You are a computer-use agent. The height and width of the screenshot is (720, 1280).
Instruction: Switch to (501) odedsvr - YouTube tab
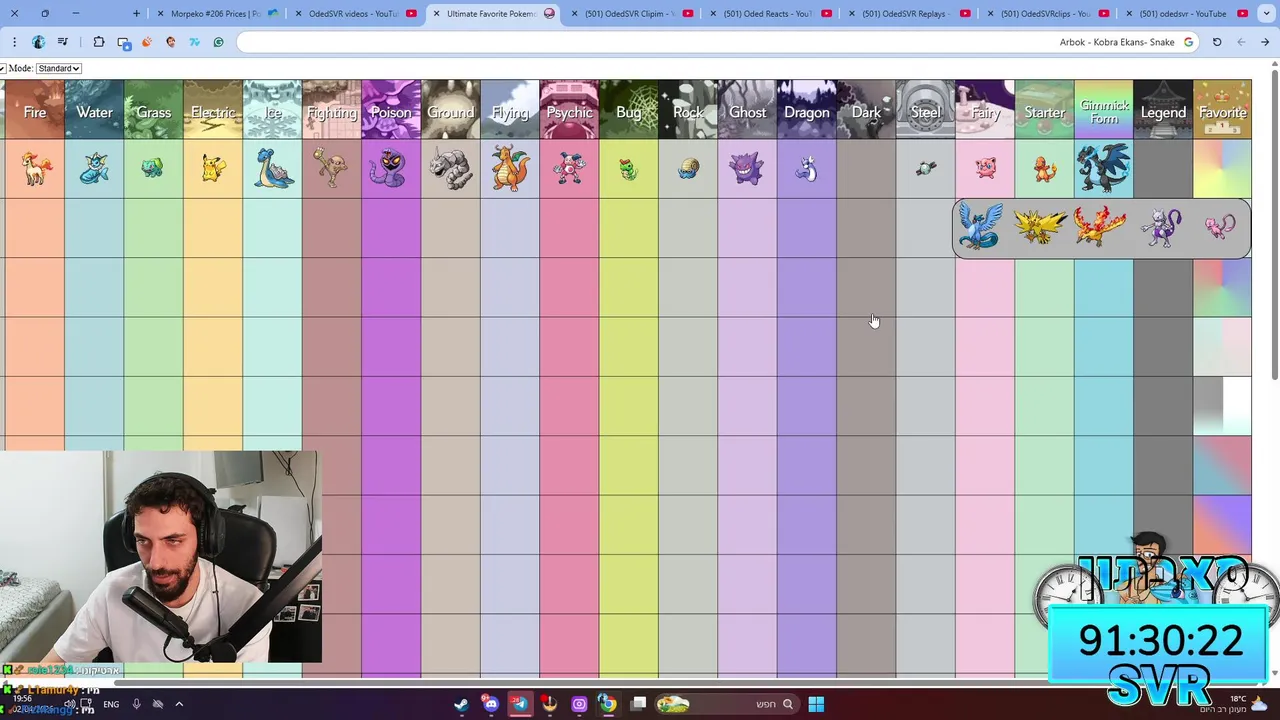(1184, 14)
